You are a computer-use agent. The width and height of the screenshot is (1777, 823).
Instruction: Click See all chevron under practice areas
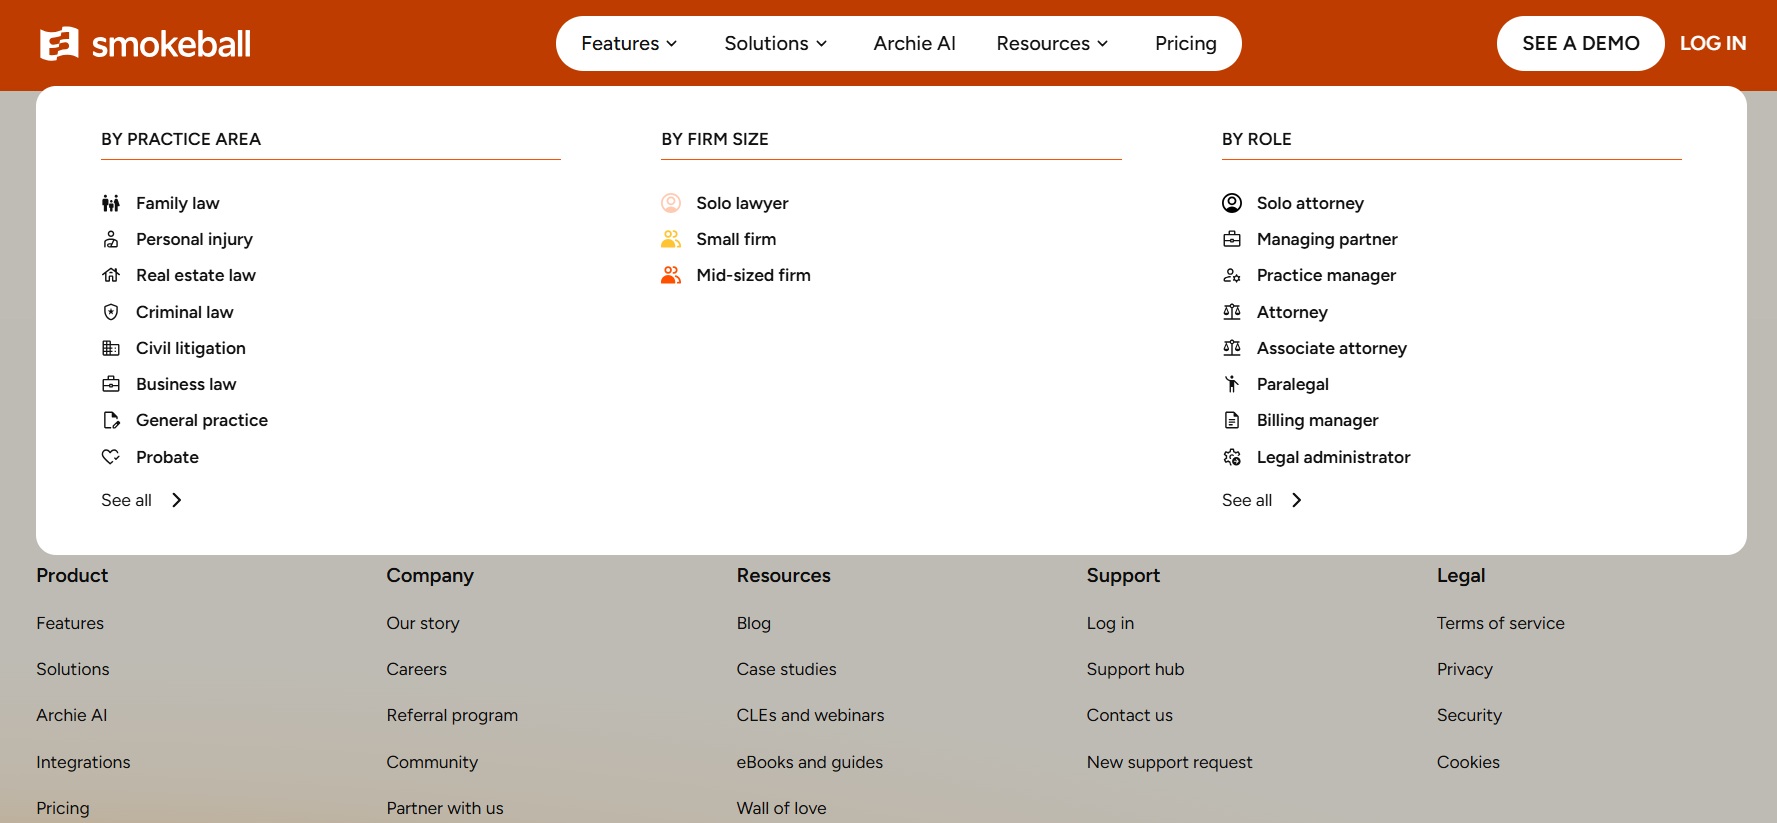point(177,500)
